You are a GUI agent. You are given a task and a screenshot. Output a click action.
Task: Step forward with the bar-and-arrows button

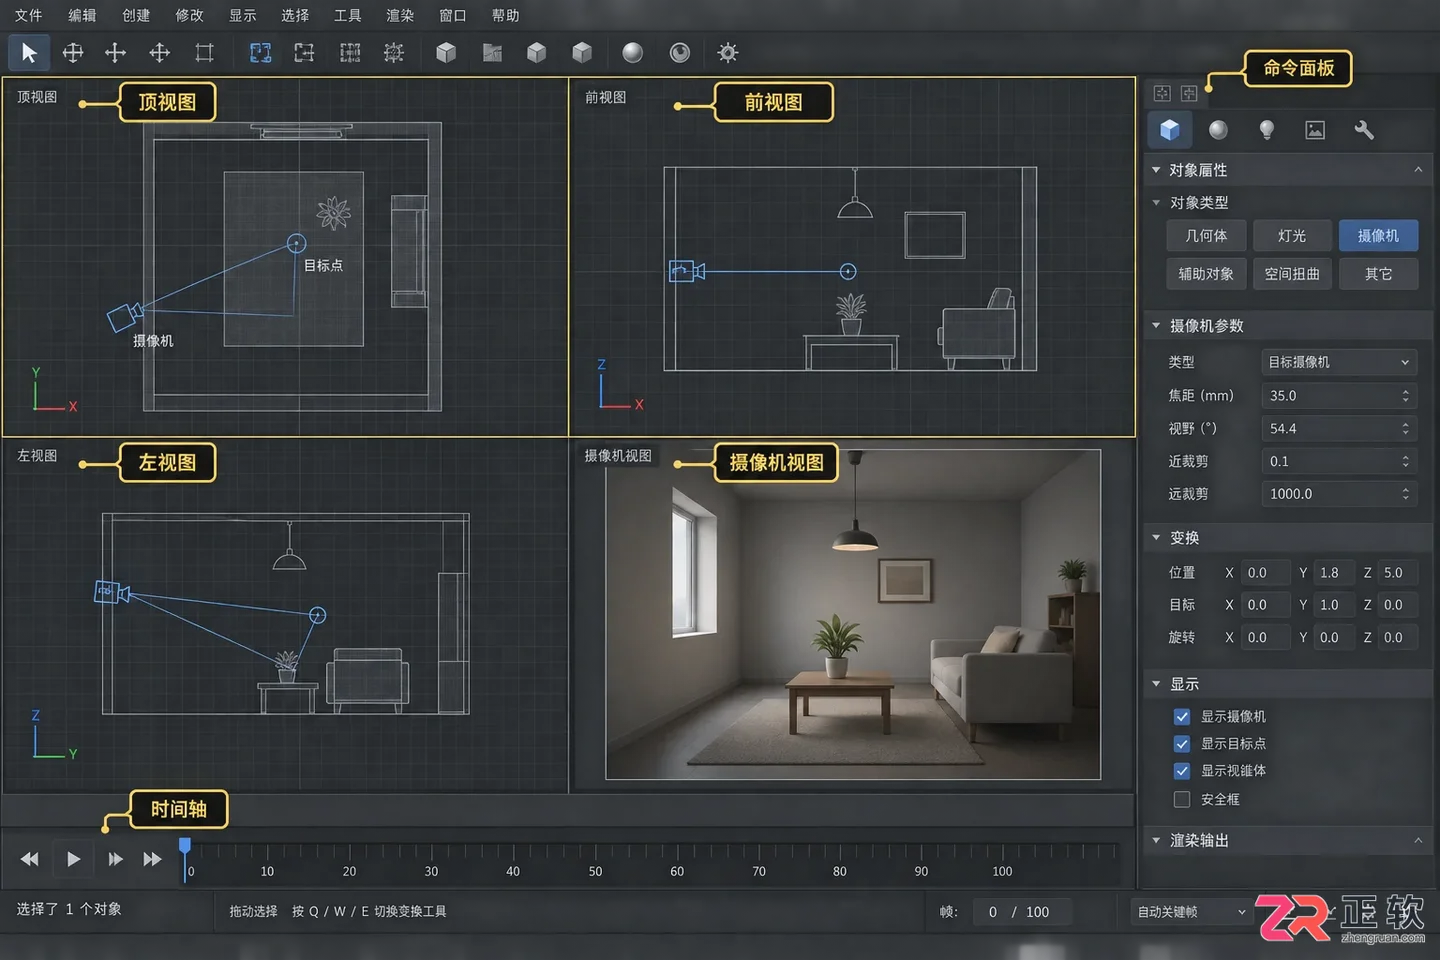116,859
